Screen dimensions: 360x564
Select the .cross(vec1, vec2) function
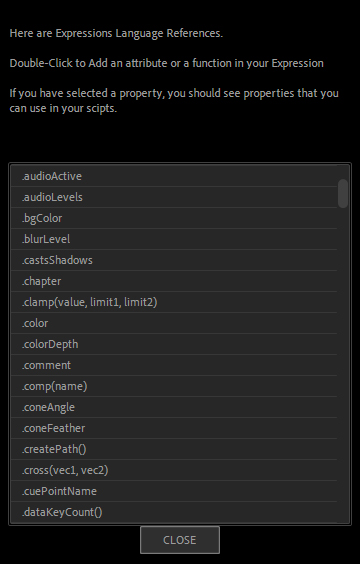coord(174,470)
